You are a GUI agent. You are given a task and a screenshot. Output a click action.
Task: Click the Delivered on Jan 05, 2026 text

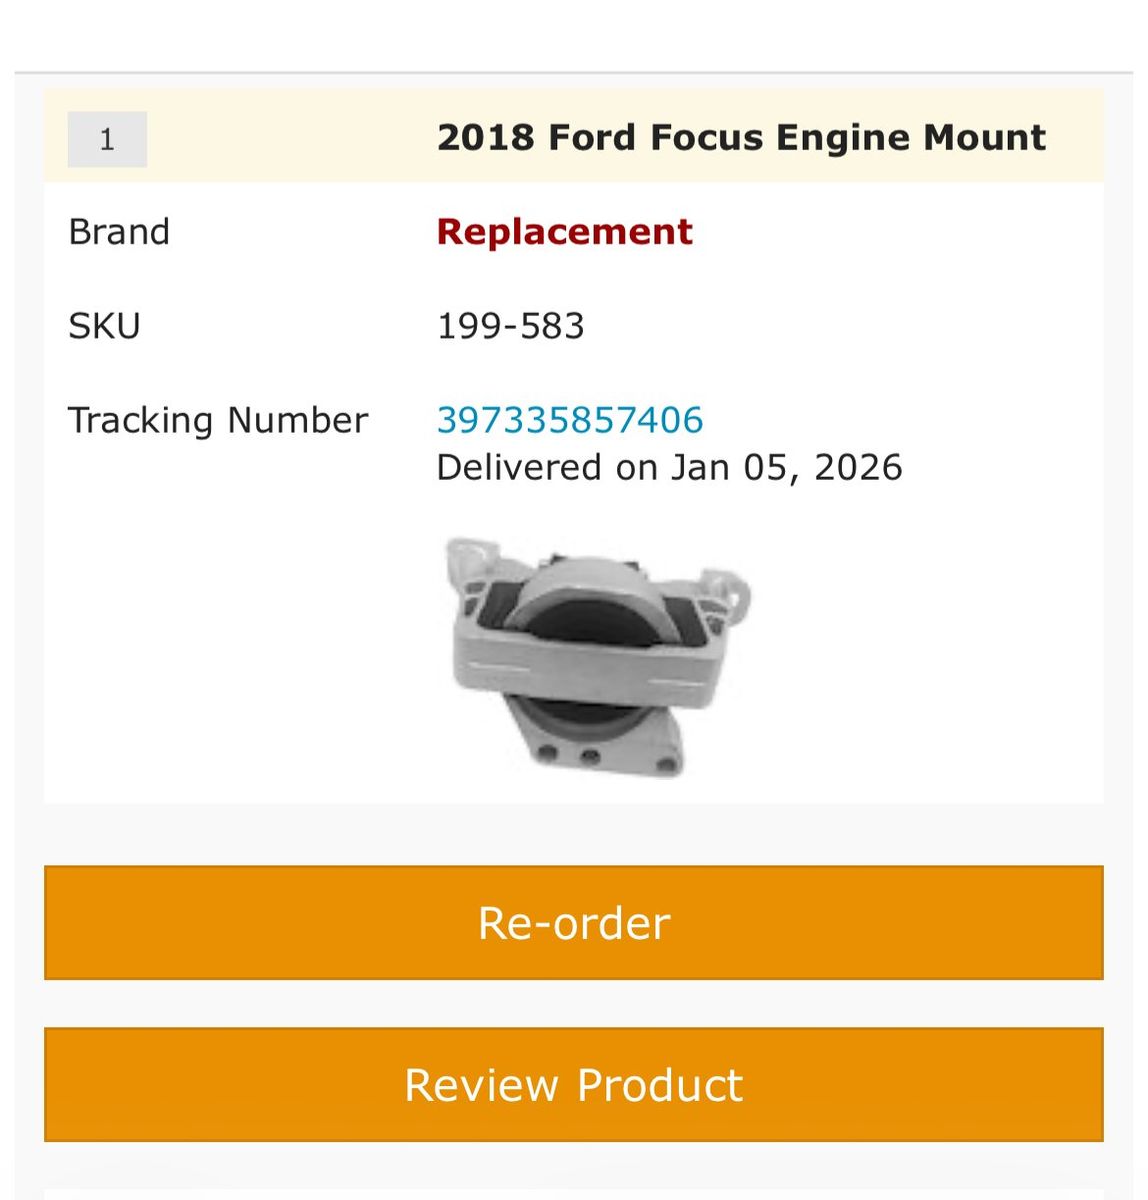(x=669, y=468)
